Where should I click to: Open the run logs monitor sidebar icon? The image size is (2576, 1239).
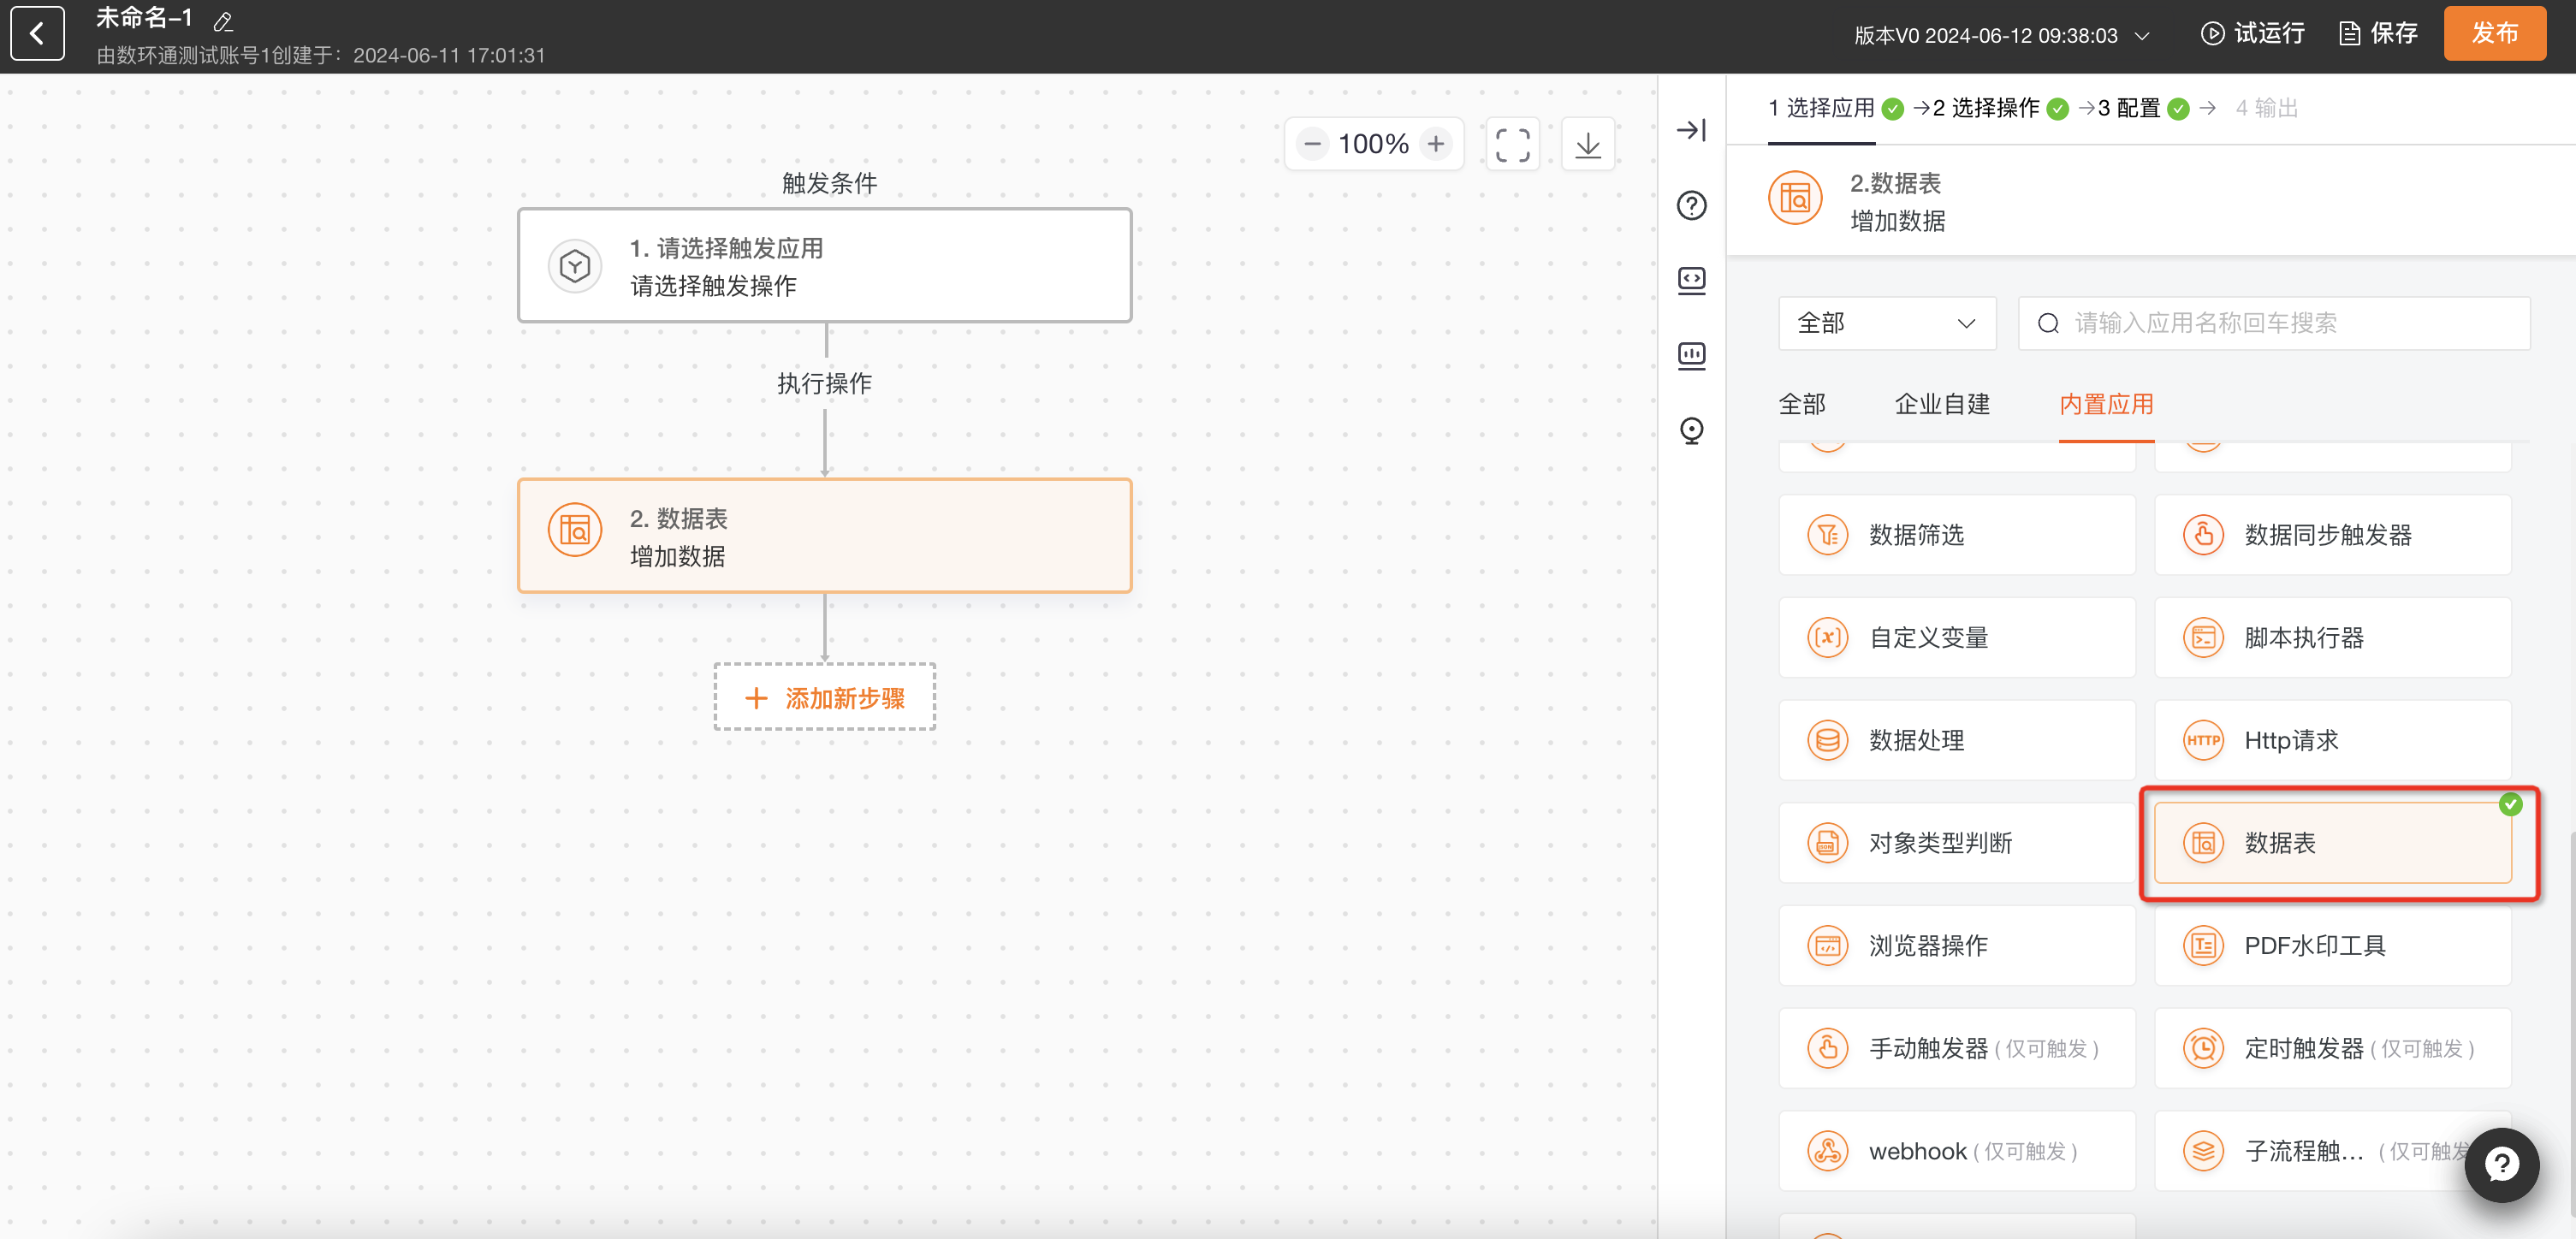[1691, 355]
